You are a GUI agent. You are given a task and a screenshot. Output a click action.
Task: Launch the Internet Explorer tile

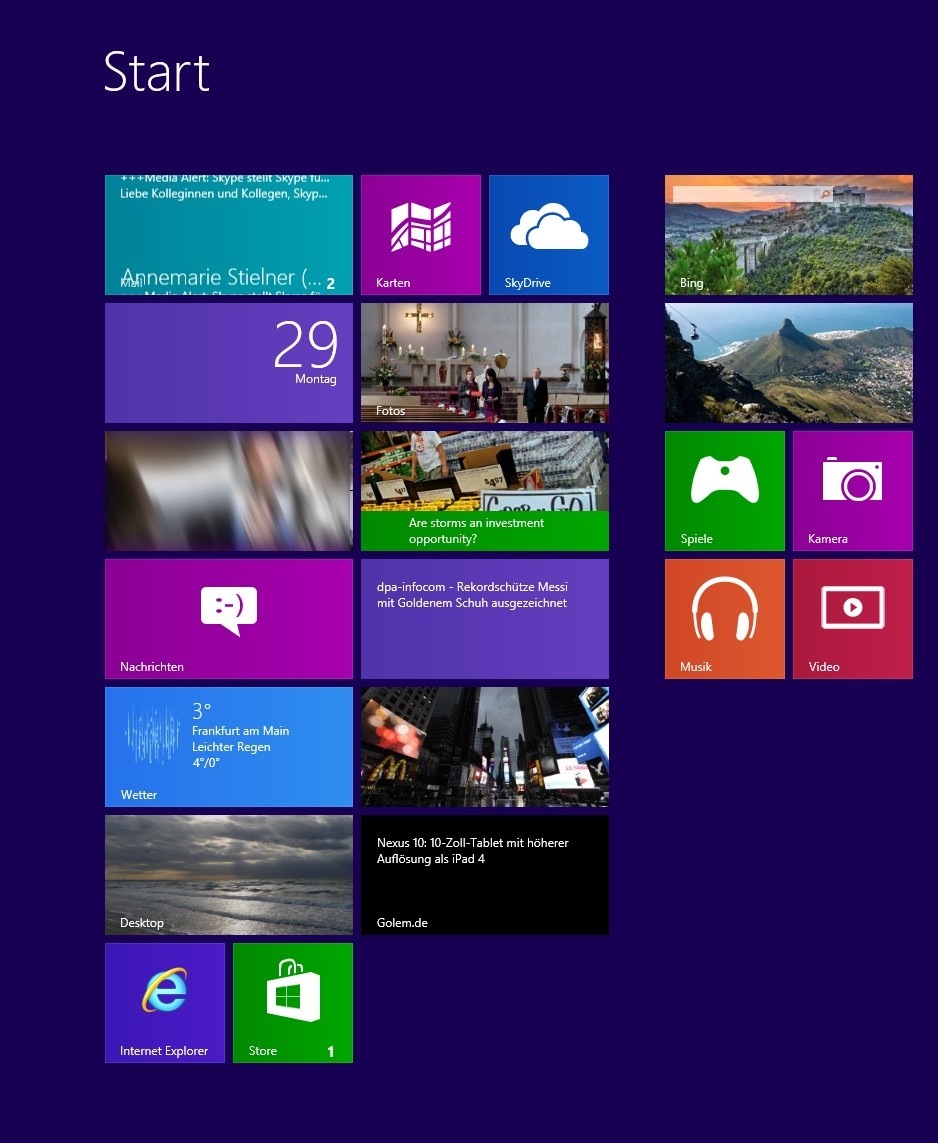click(165, 1003)
